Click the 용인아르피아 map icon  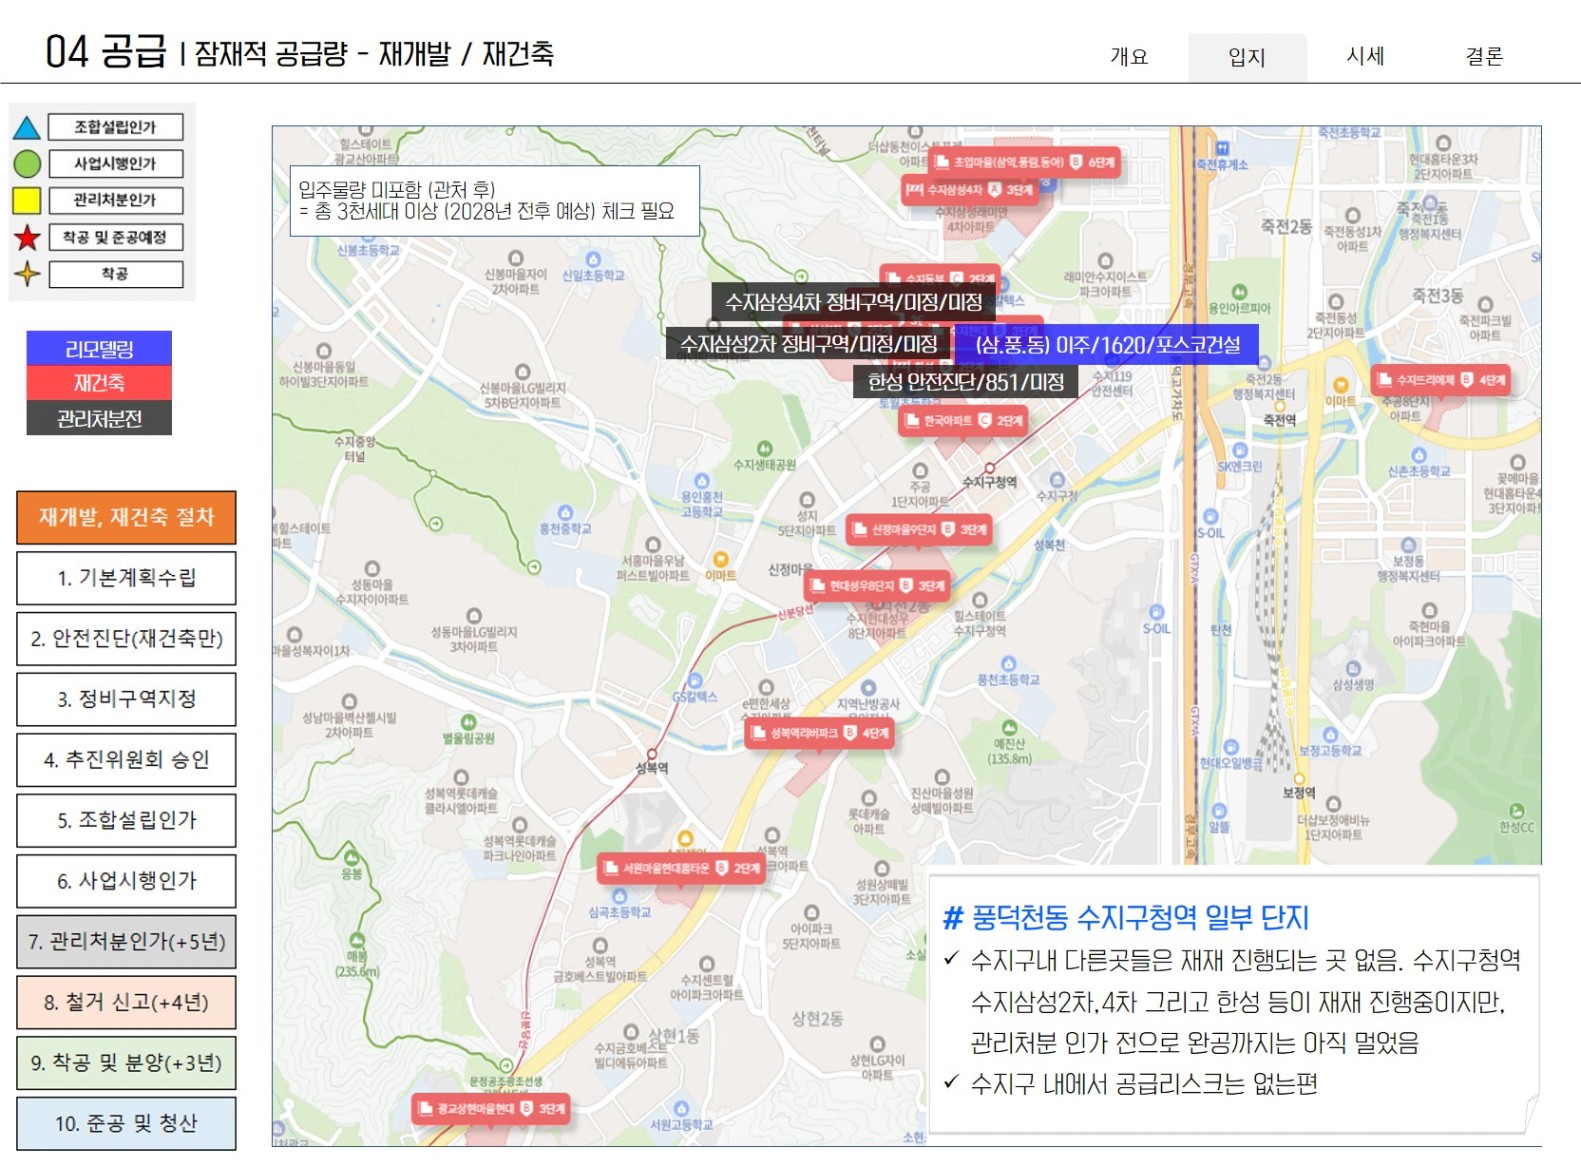click(x=1240, y=292)
